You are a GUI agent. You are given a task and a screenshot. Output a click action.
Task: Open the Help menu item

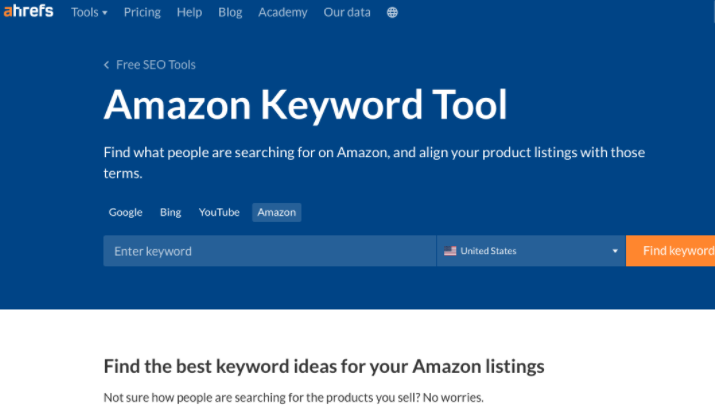pos(189,12)
